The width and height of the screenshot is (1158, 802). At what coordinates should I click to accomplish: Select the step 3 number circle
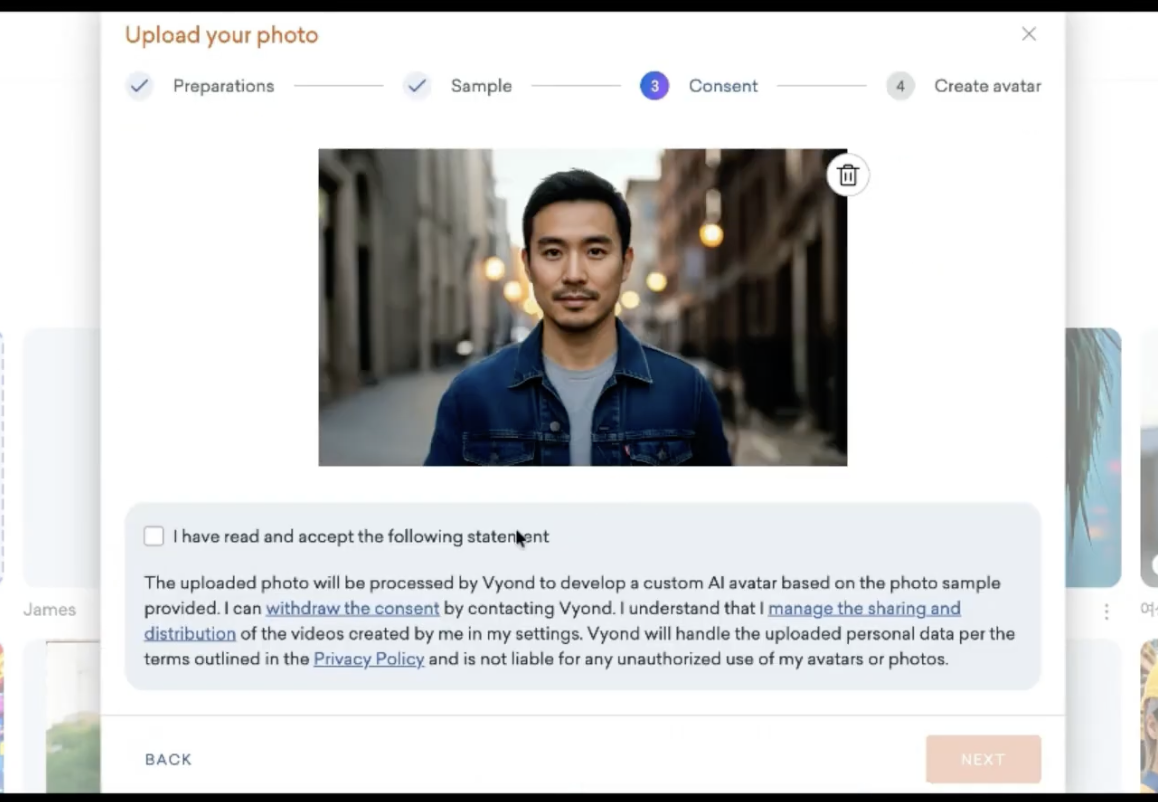654,86
